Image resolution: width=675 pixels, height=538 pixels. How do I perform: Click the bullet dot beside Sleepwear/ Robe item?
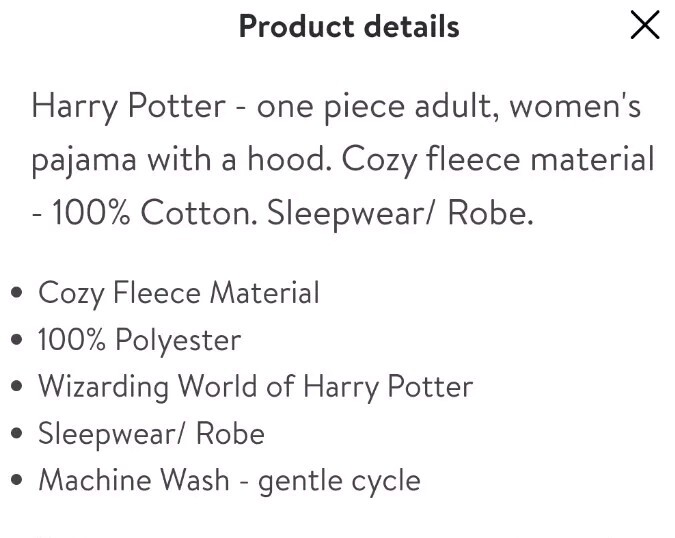click(16, 433)
